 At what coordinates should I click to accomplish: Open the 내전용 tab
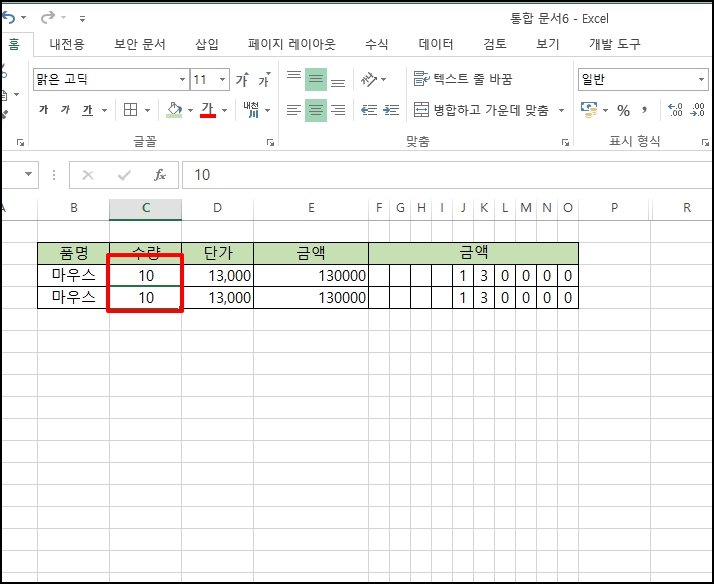(67, 44)
